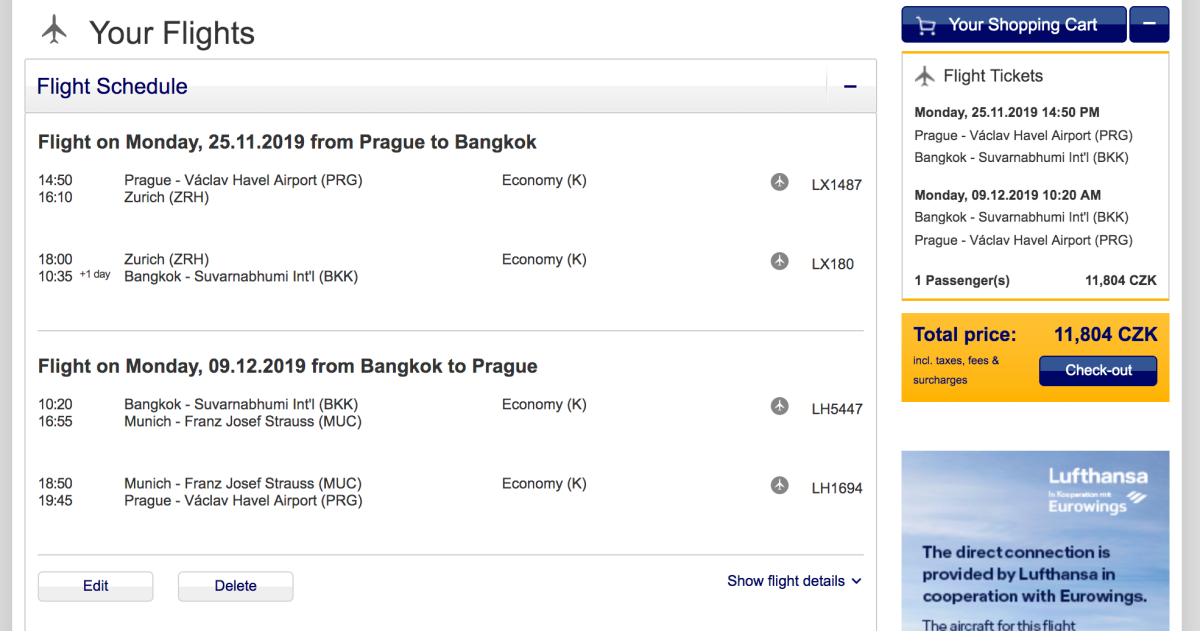Viewport: 1200px width, 631px height.
Task: Minimize the shopping cart panel
Action: coord(1149,25)
